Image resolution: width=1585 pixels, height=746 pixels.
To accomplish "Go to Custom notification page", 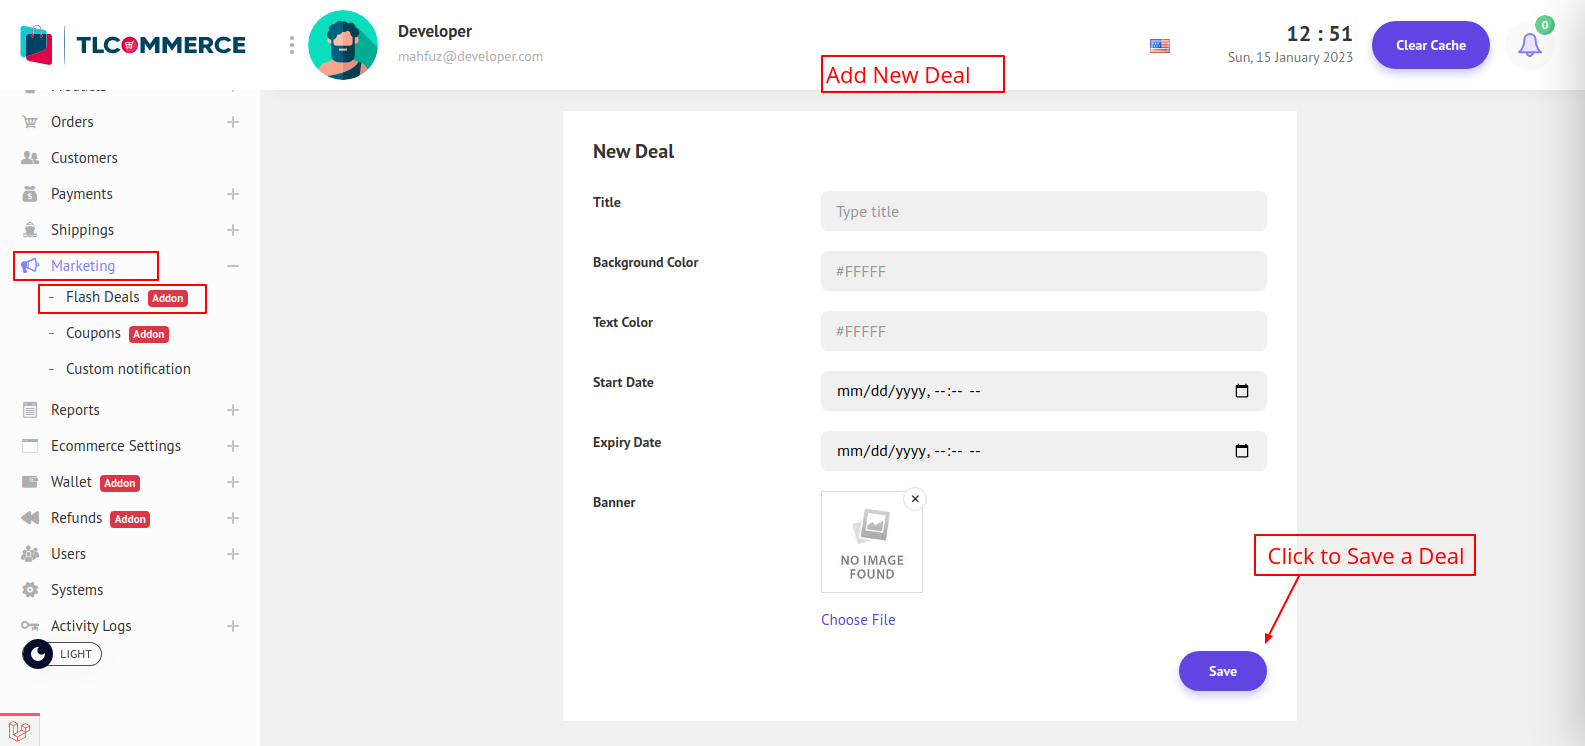I will point(128,369).
